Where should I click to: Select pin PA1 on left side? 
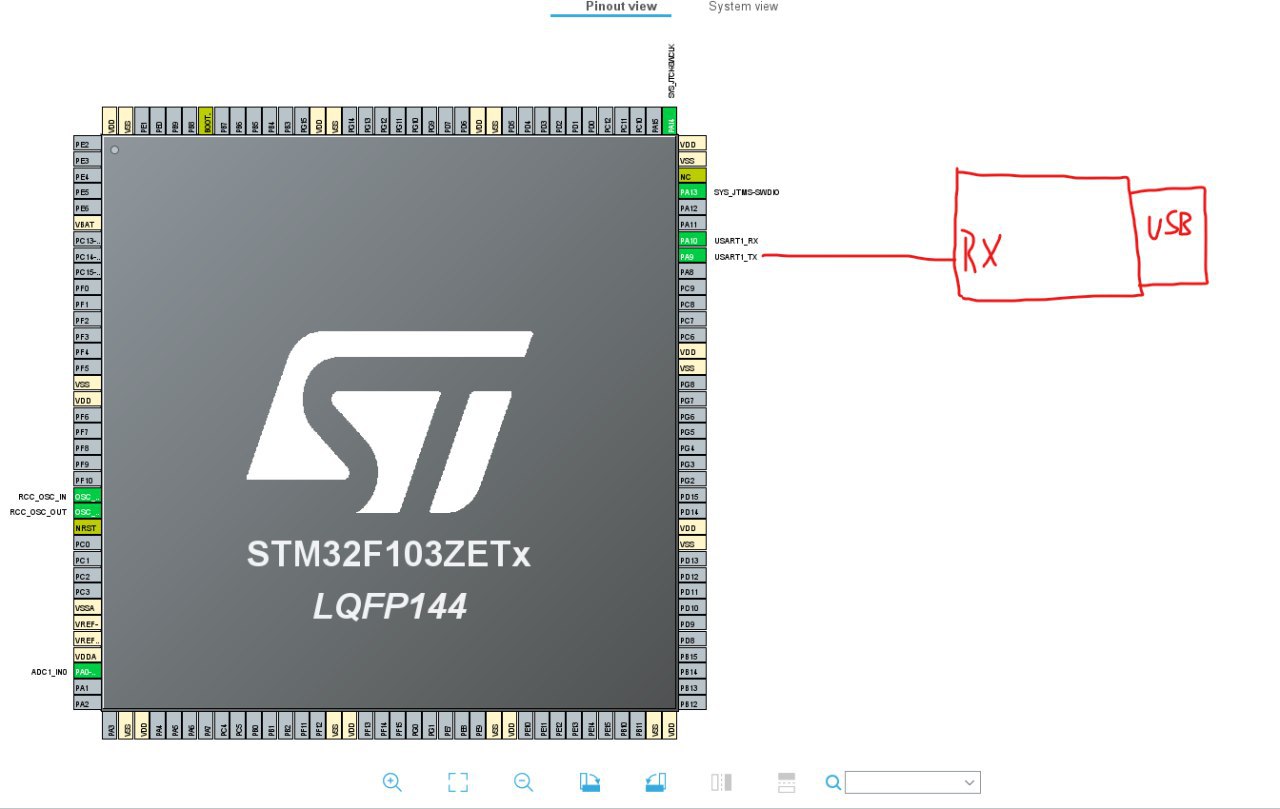pos(88,688)
